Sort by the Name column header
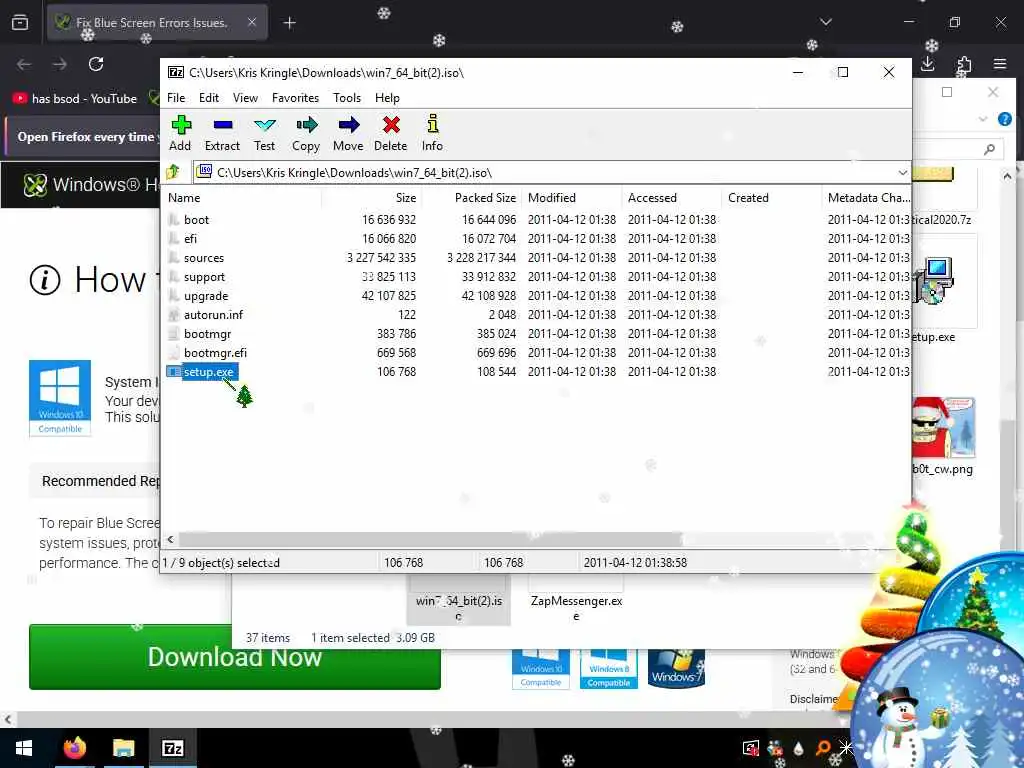The image size is (1024, 768). (242, 198)
